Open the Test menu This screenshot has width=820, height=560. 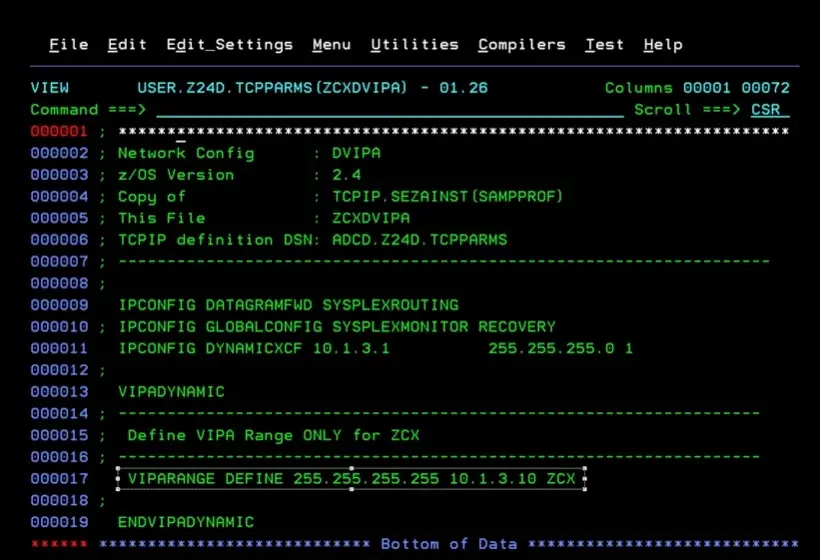605,45
